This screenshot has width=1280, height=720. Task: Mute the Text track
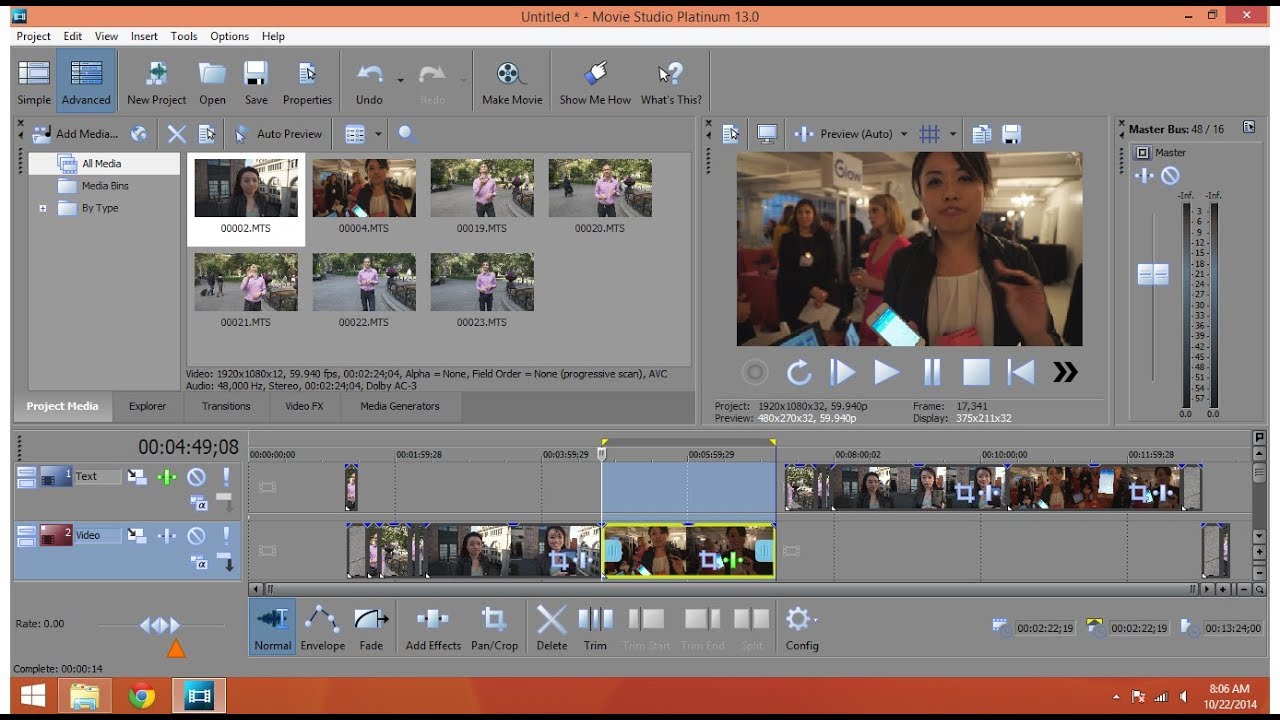pos(196,477)
